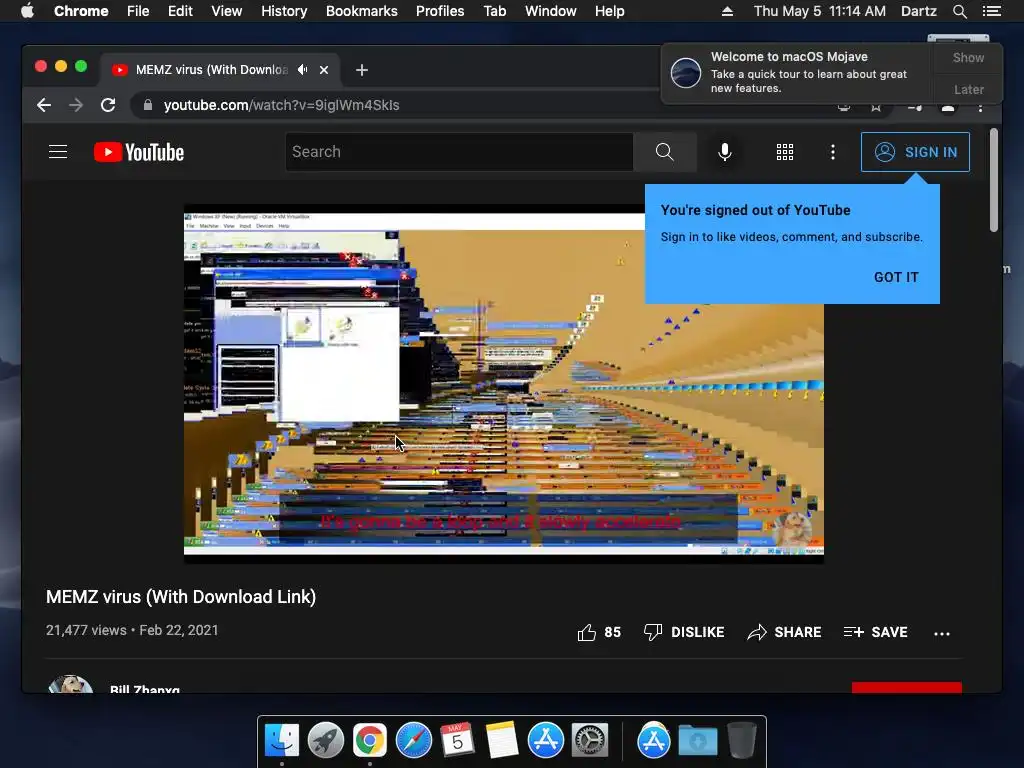Image resolution: width=1024 pixels, height=768 pixels.
Task: Go back with Chrome's back arrow
Action: point(44,105)
